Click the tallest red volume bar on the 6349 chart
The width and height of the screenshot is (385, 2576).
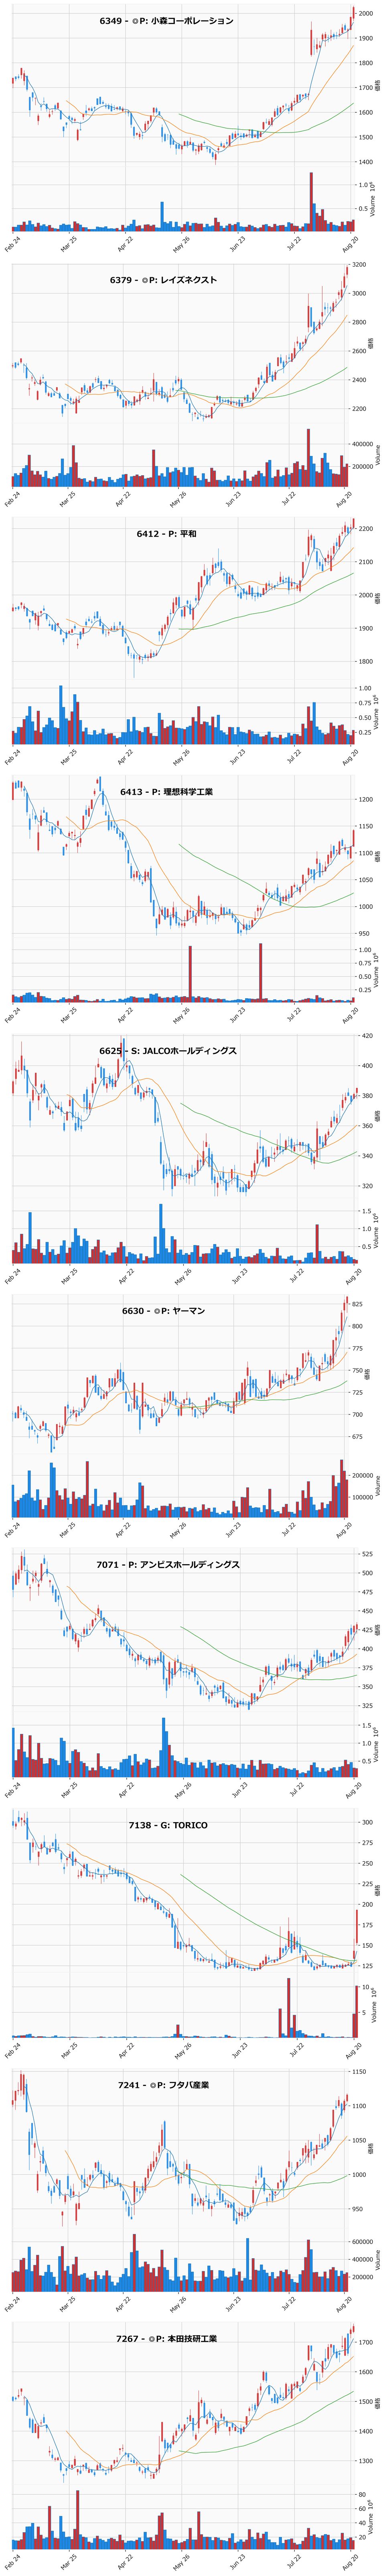(311, 202)
